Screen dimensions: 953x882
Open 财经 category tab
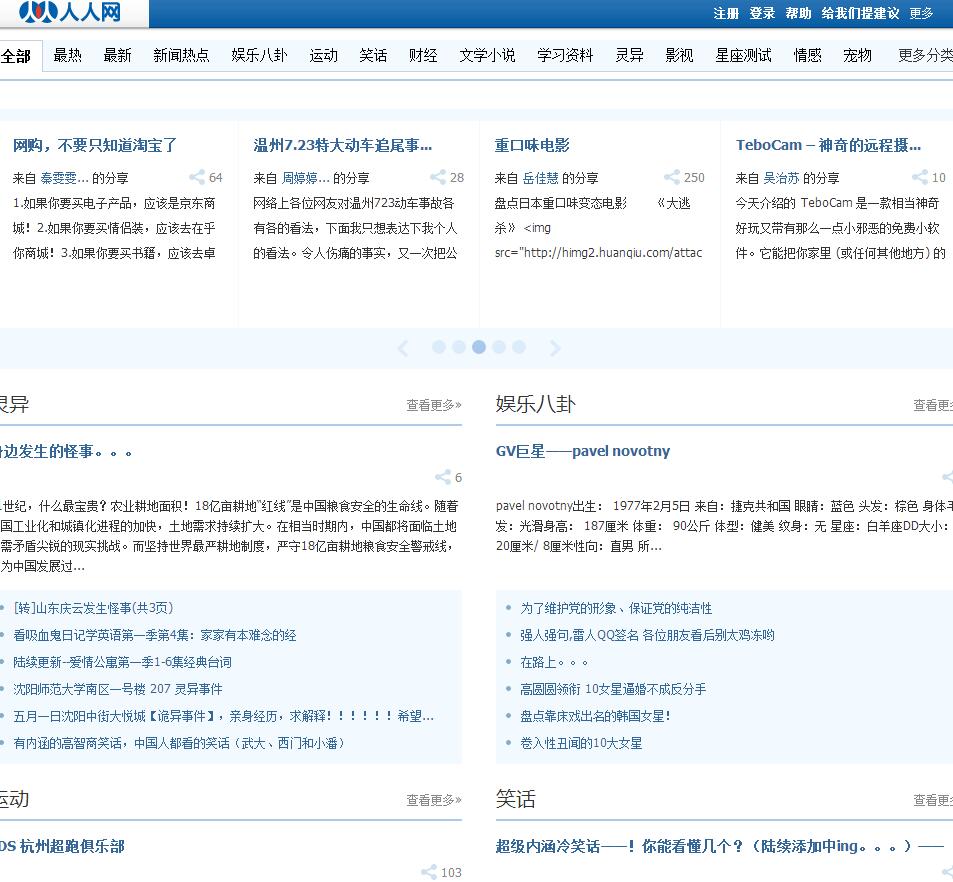tap(423, 55)
